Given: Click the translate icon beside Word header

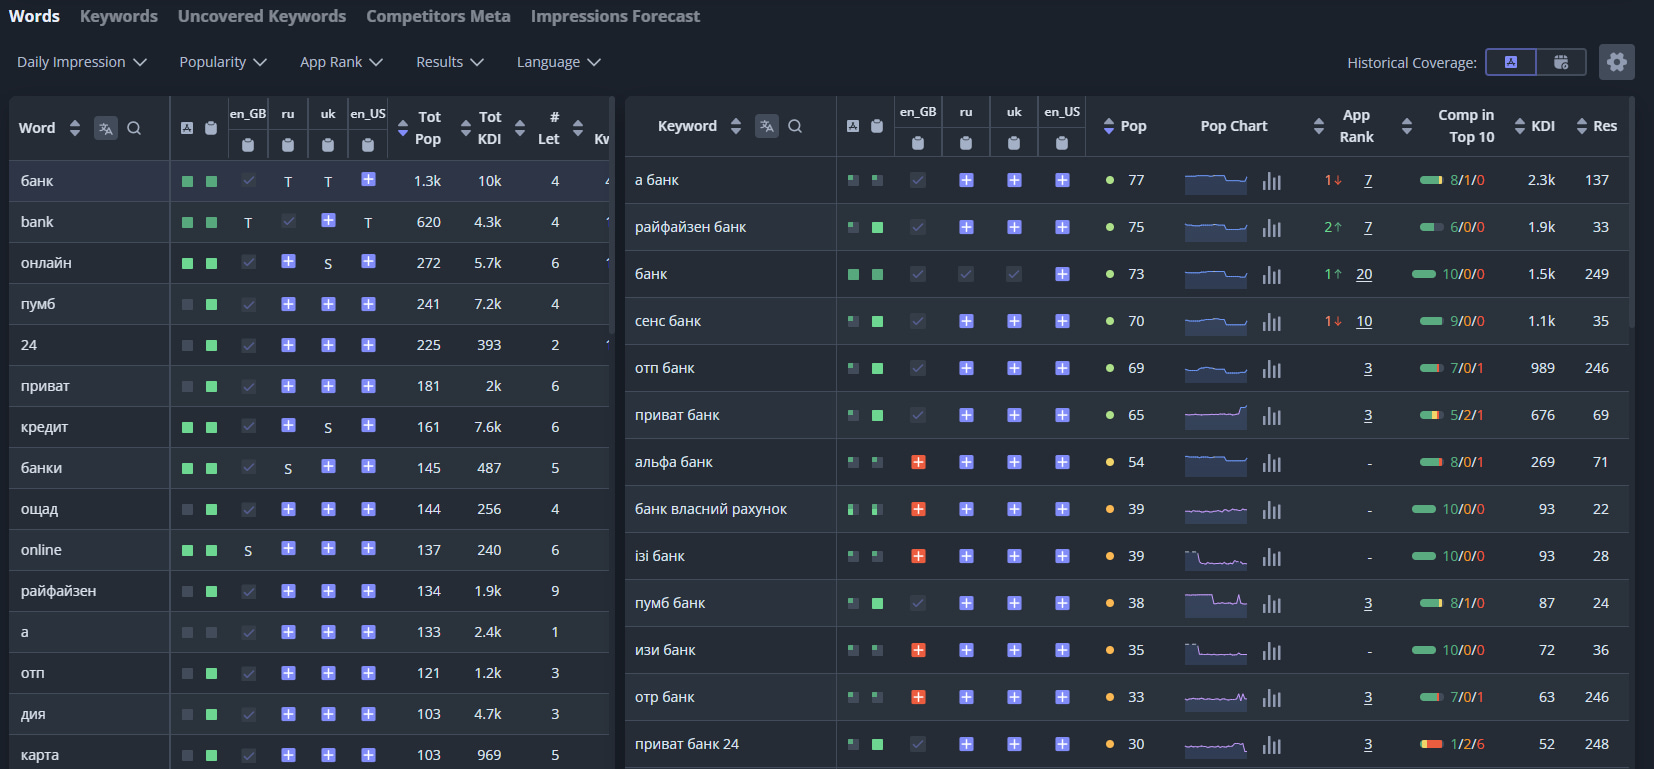Looking at the screenshot, I should pyautogui.click(x=106, y=128).
